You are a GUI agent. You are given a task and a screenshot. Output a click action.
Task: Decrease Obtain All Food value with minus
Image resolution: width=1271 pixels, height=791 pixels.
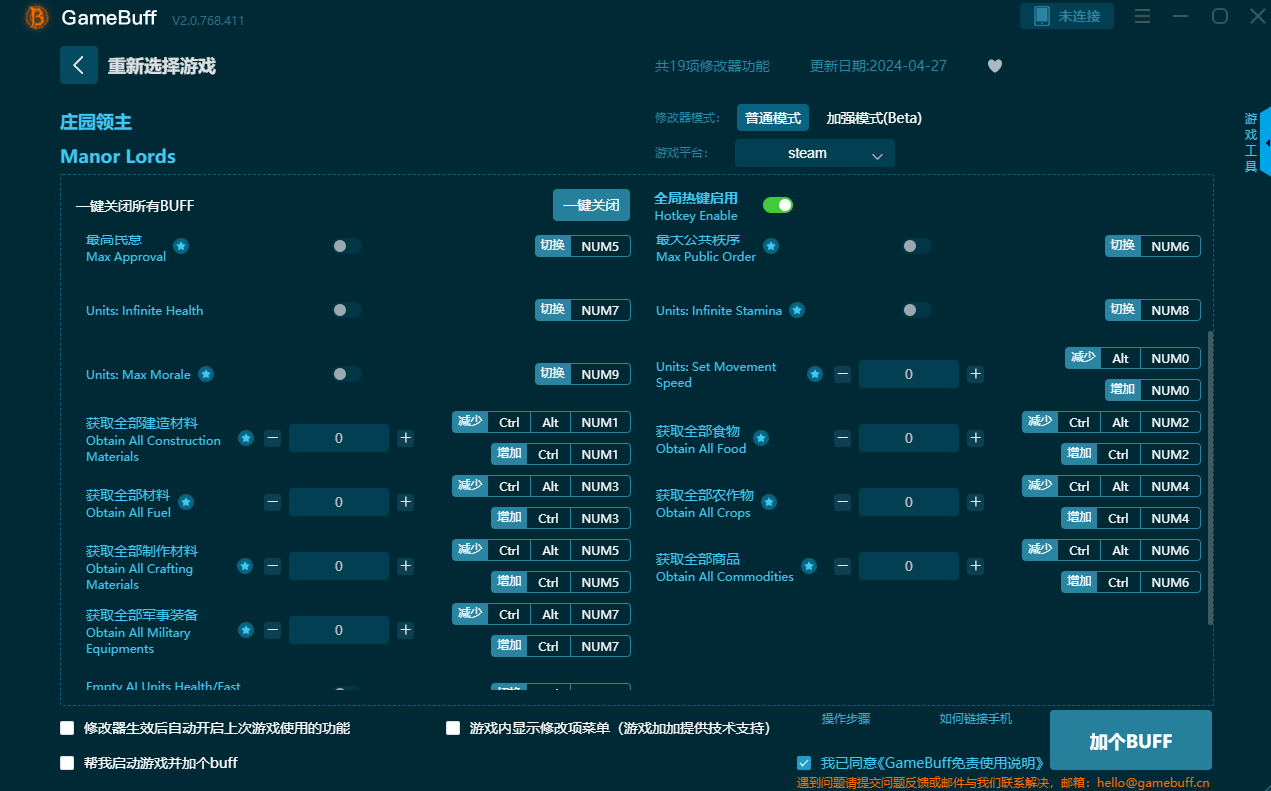(842, 438)
